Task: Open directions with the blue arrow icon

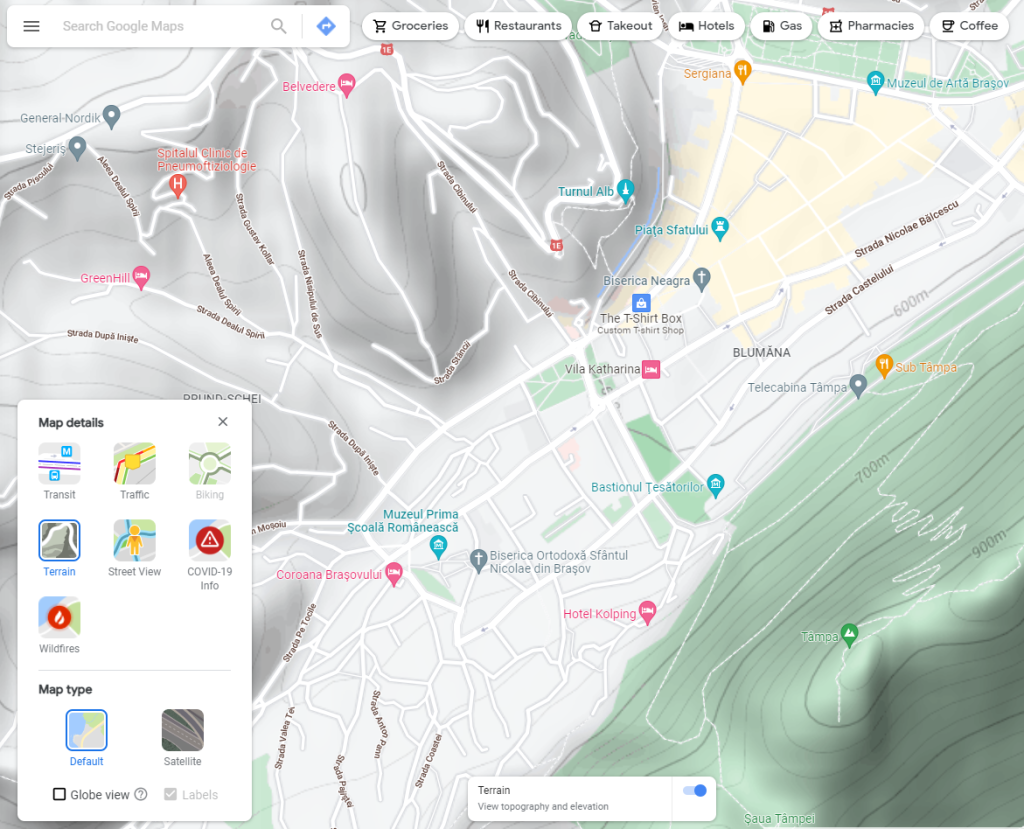Action: [326, 26]
